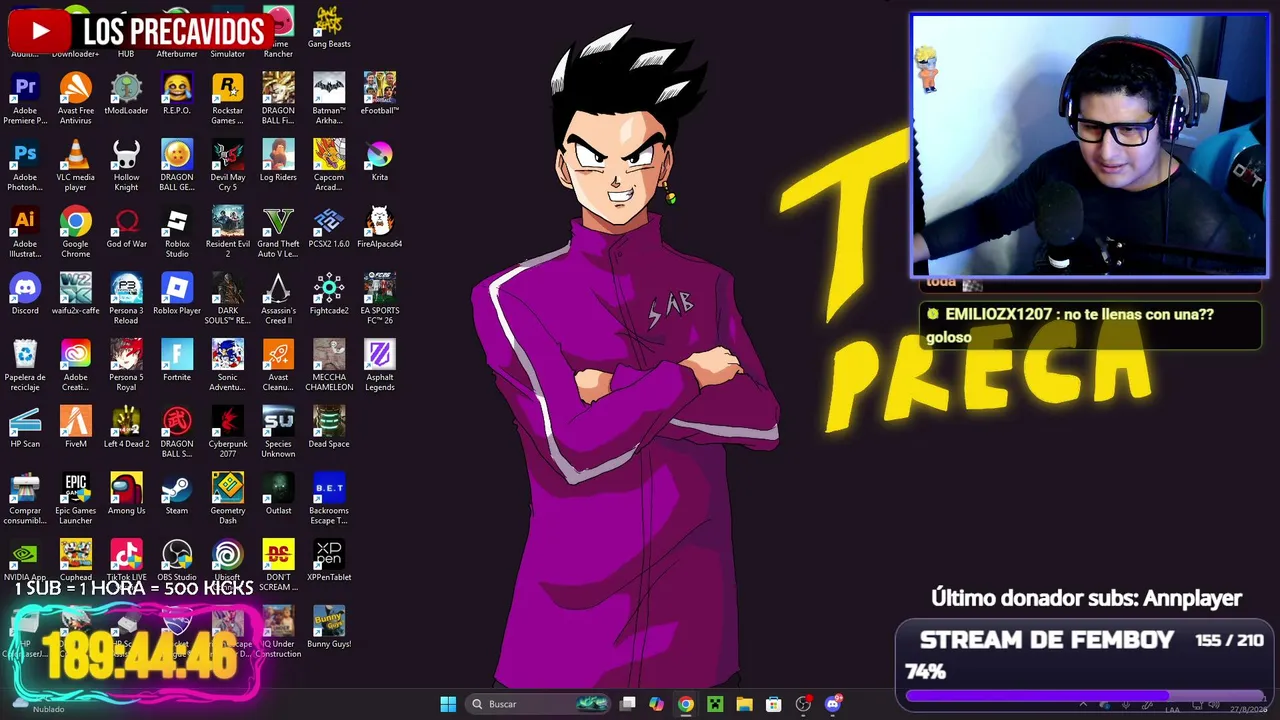Image resolution: width=1280 pixels, height=720 pixels.
Task: Select the MECCHA CHAMELEON desktop icon
Action: pyautogui.click(x=329, y=365)
